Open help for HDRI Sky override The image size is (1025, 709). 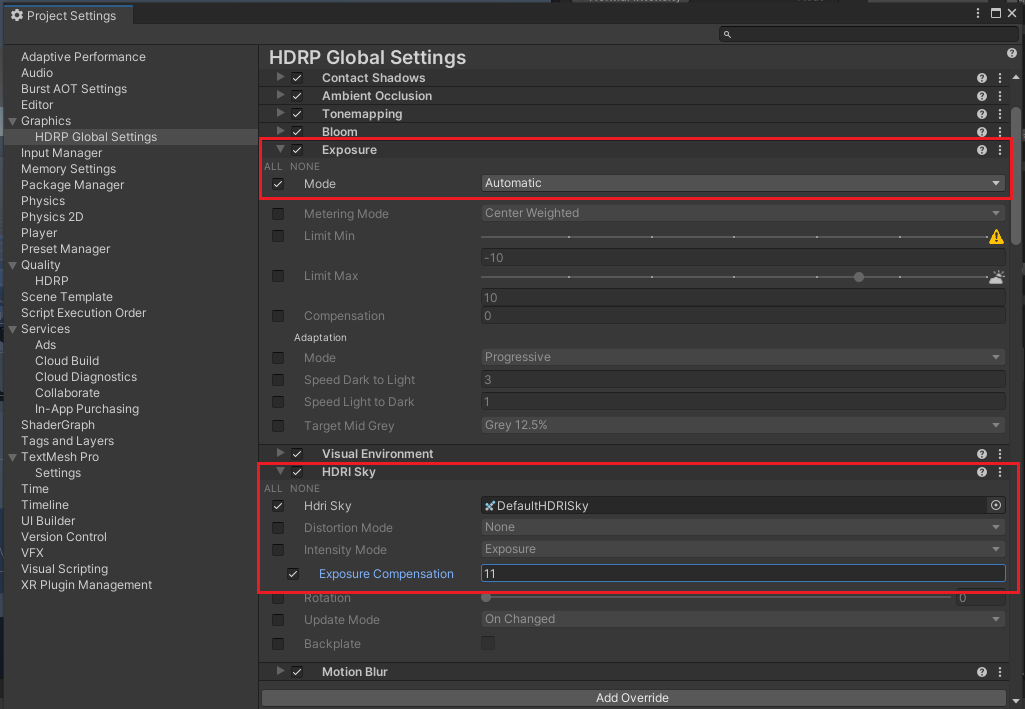981,472
